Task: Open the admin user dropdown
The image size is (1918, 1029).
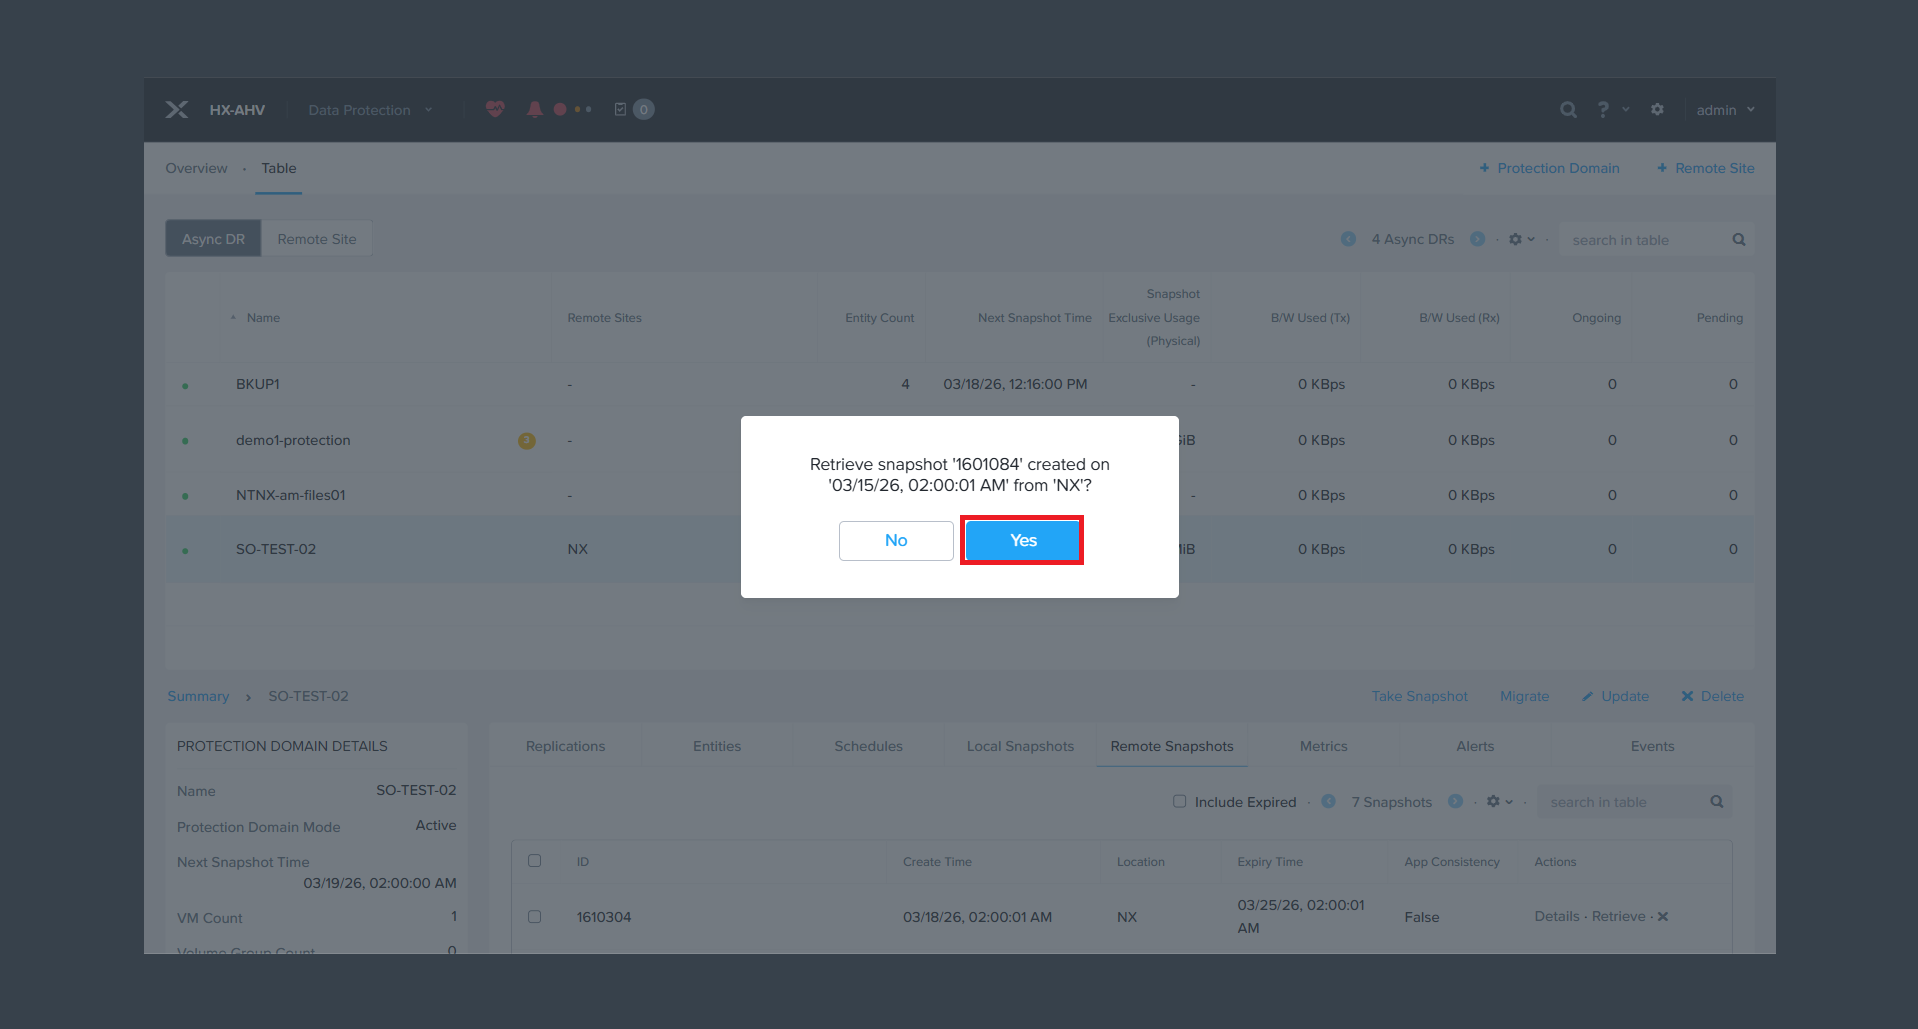Action: (1725, 110)
